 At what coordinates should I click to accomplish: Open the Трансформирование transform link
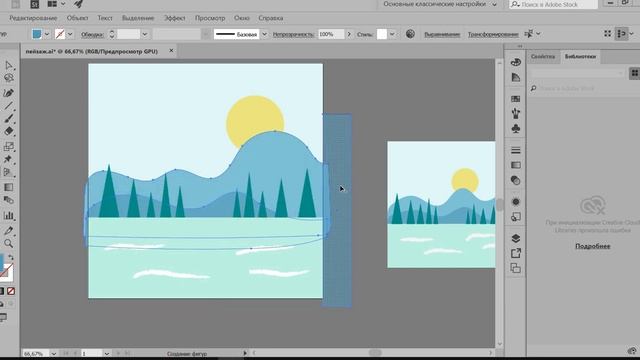(493, 35)
